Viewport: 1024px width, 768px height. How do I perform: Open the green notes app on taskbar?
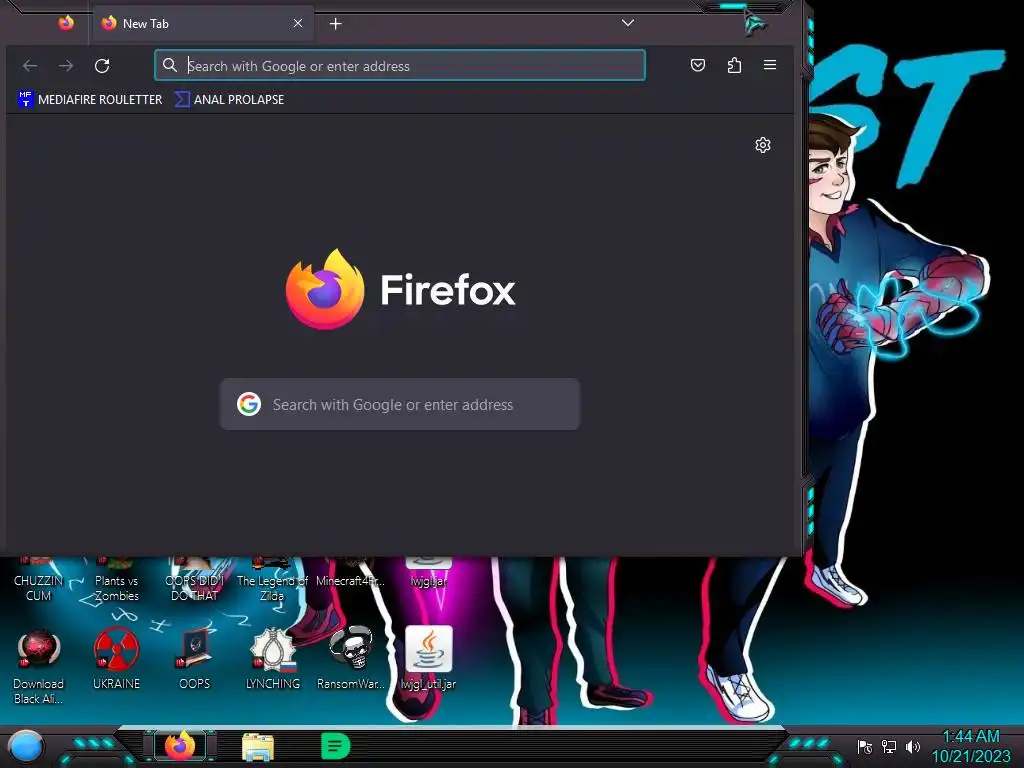(336, 746)
